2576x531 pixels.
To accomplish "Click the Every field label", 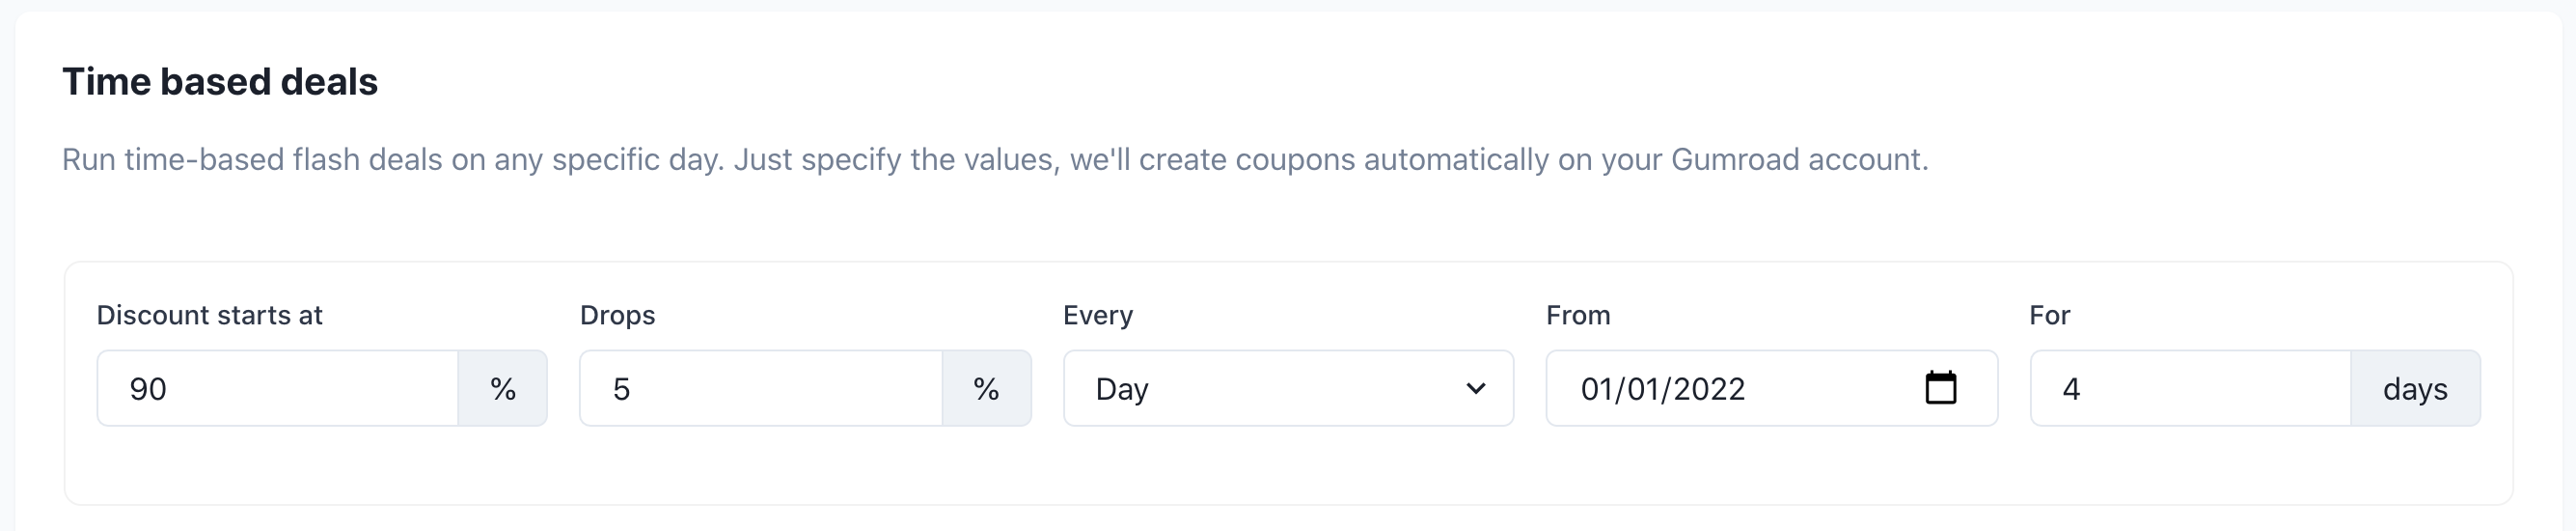I will coord(1097,315).
